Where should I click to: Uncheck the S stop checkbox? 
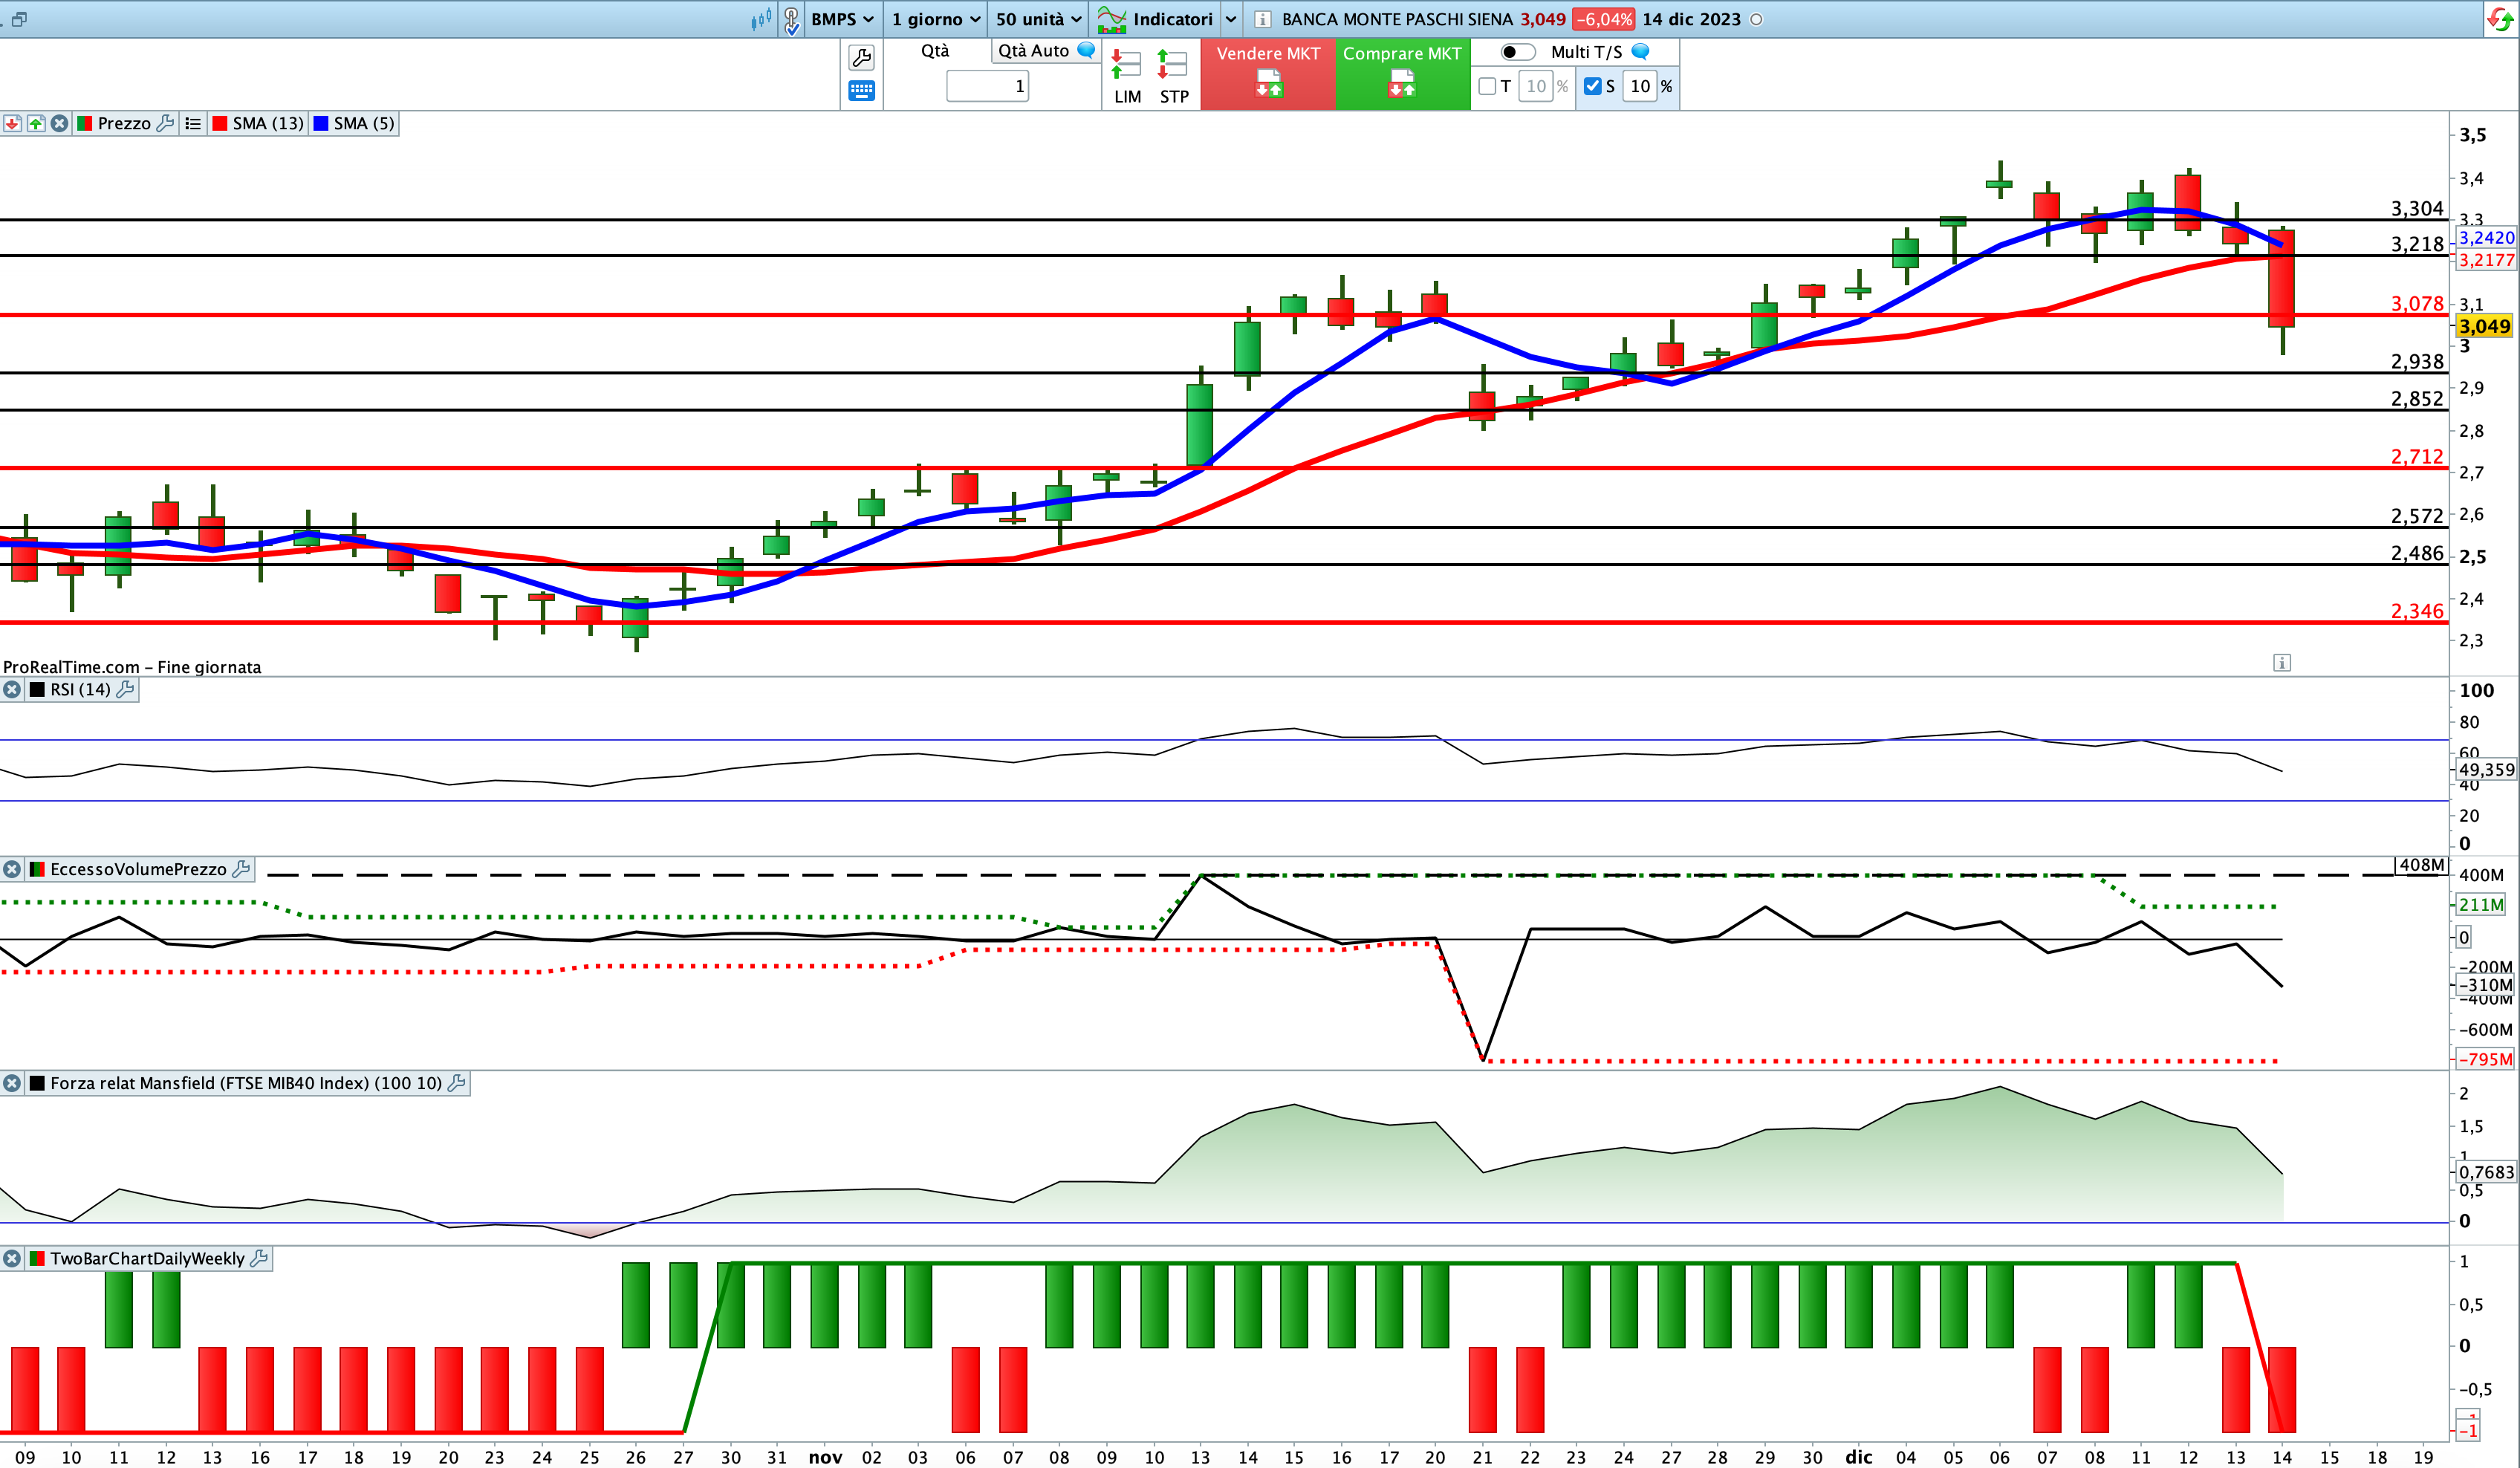pyautogui.click(x=1593, y=86)
